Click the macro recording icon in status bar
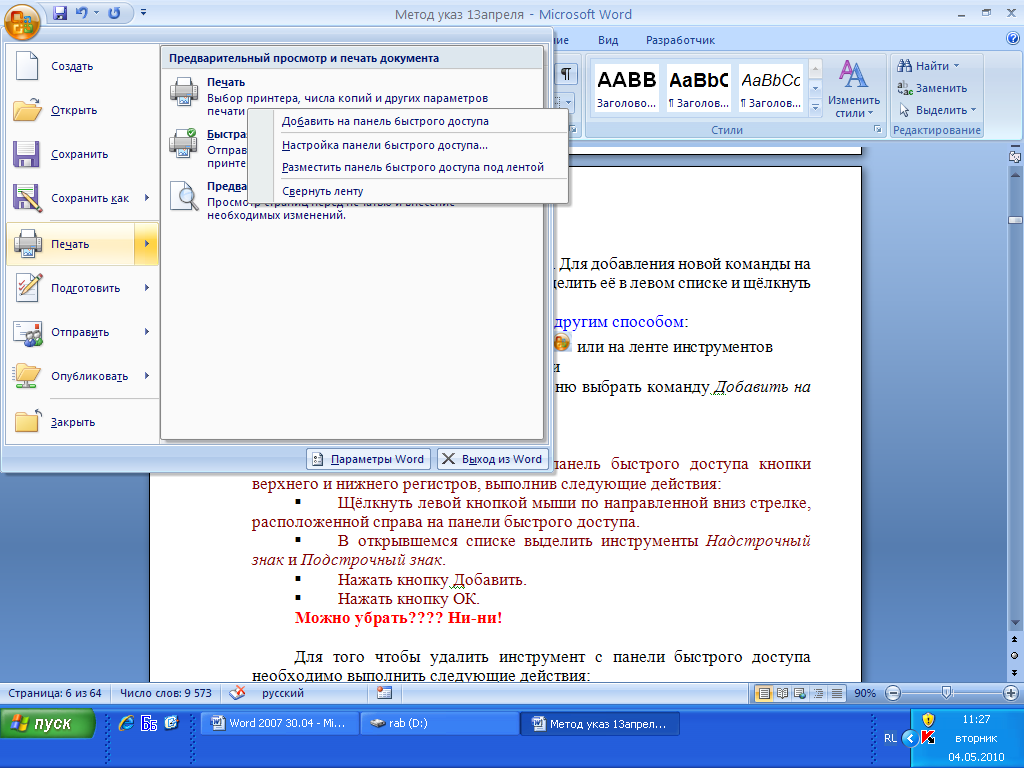1024x768 pixels. click(385, 693)
